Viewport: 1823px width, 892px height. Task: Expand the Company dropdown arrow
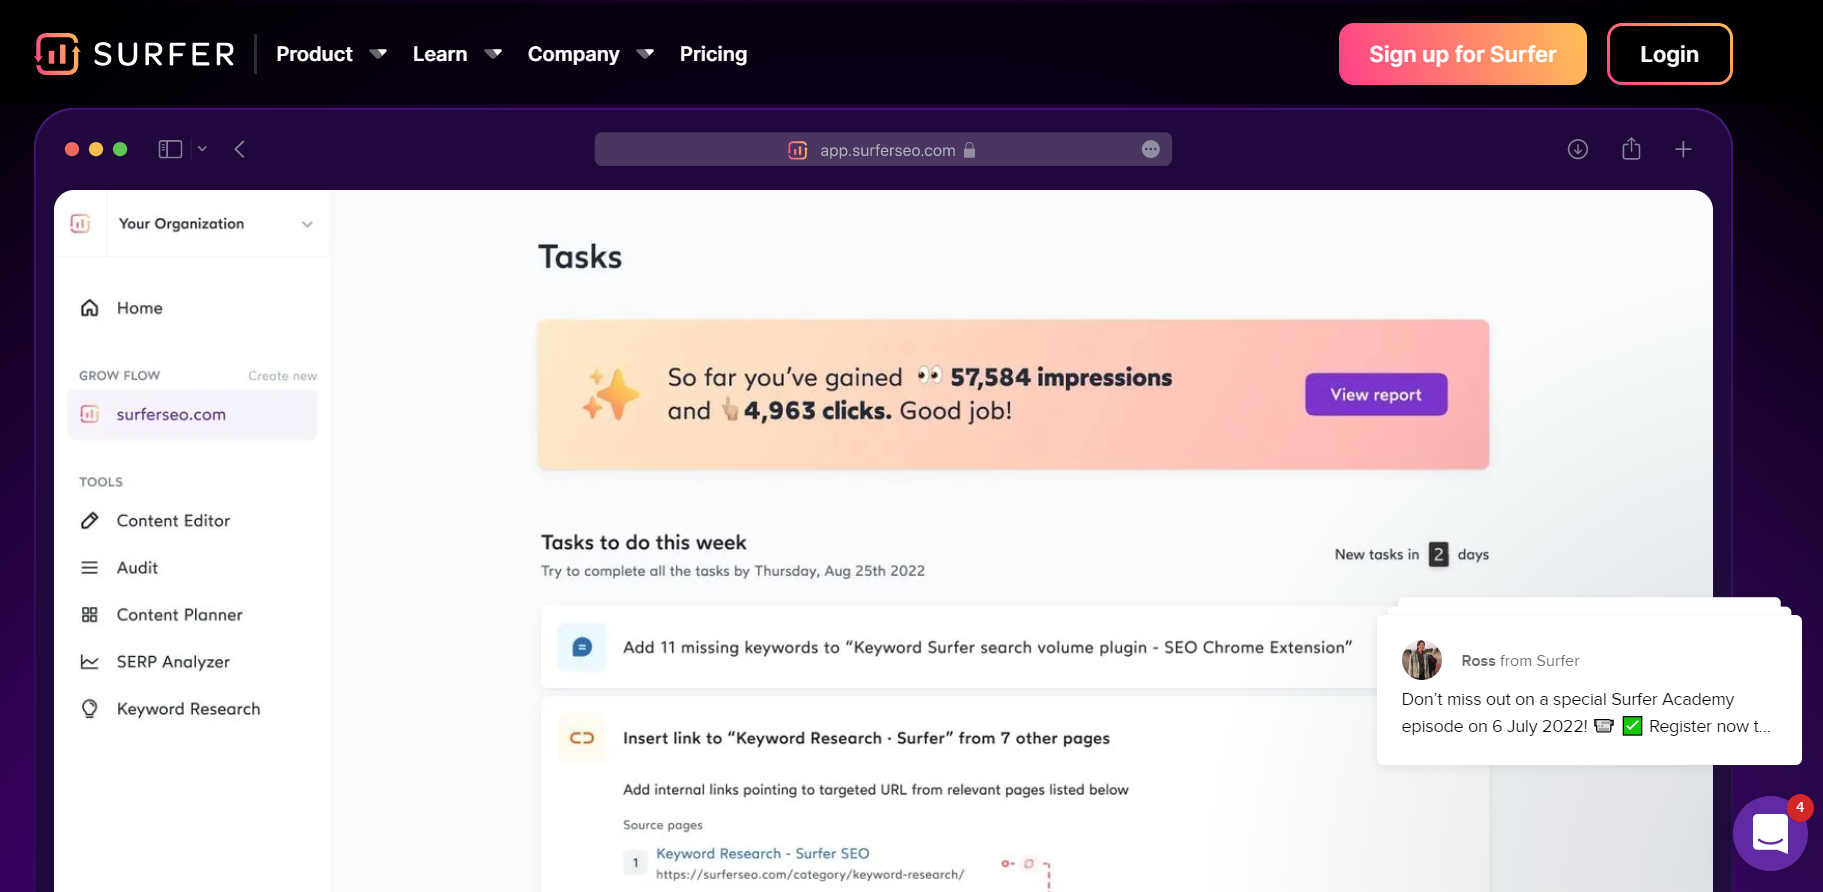click(x=645, y=54)
